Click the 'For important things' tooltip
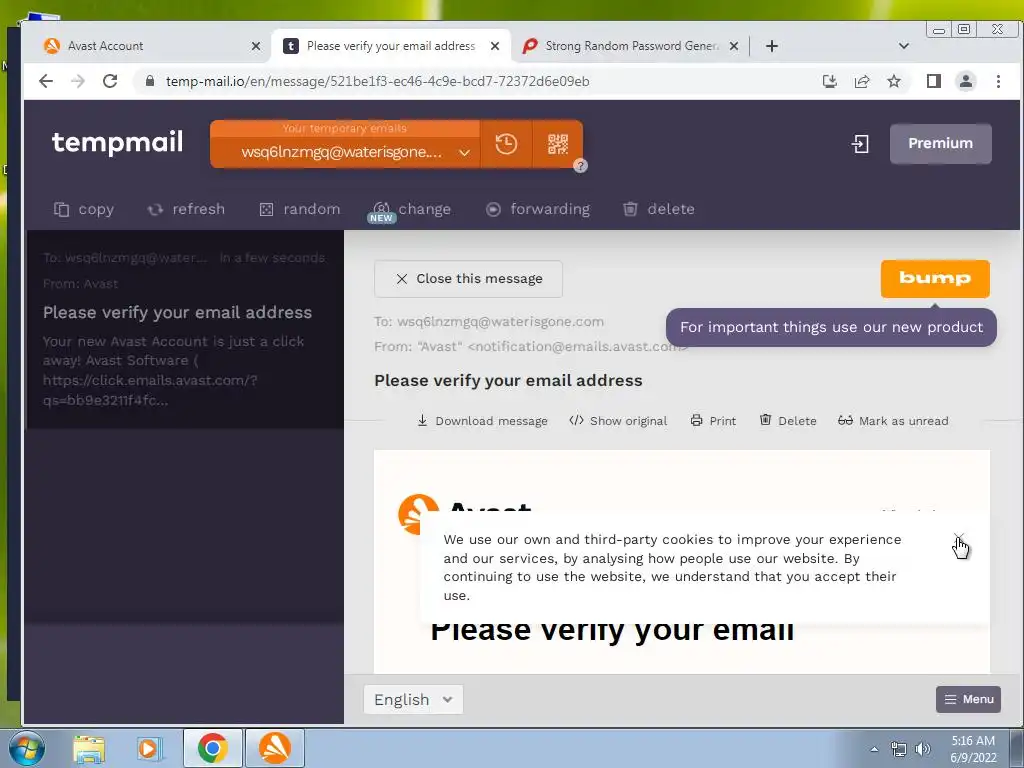The height and width of the screenshot is (768, 1024). coord(831,327)
